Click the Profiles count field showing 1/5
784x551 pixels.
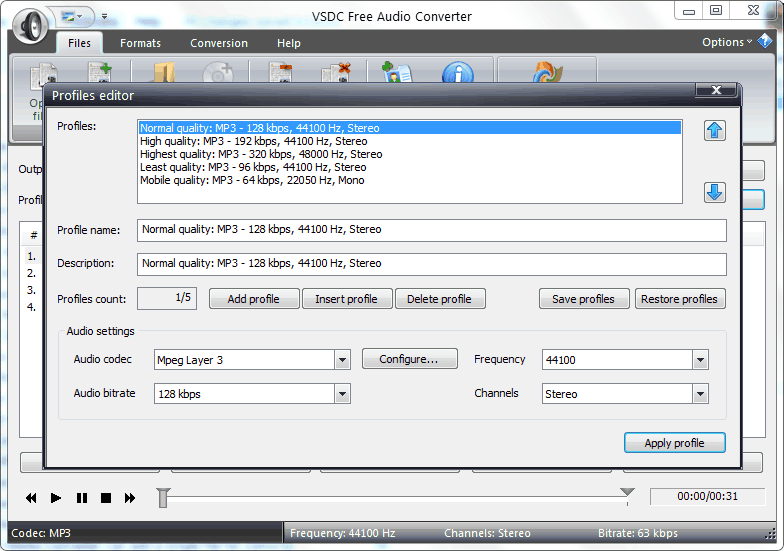pos(167,298)
